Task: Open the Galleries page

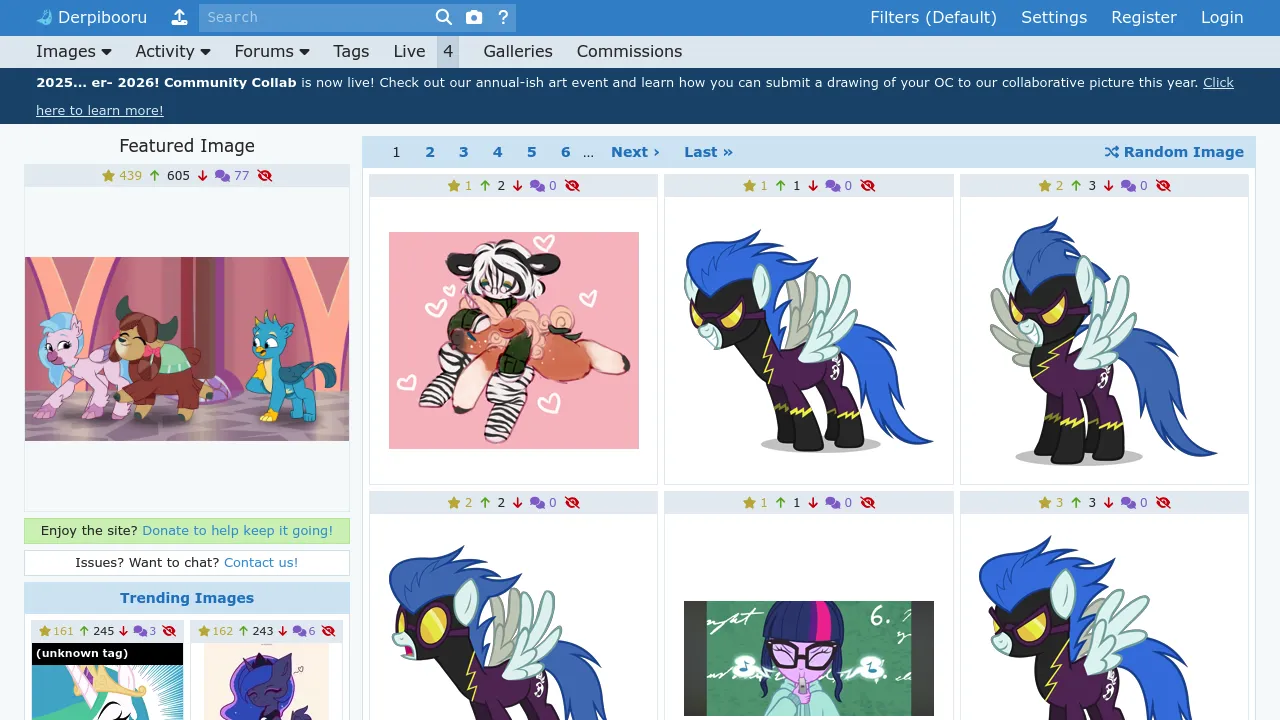Action: pos(517,52)
